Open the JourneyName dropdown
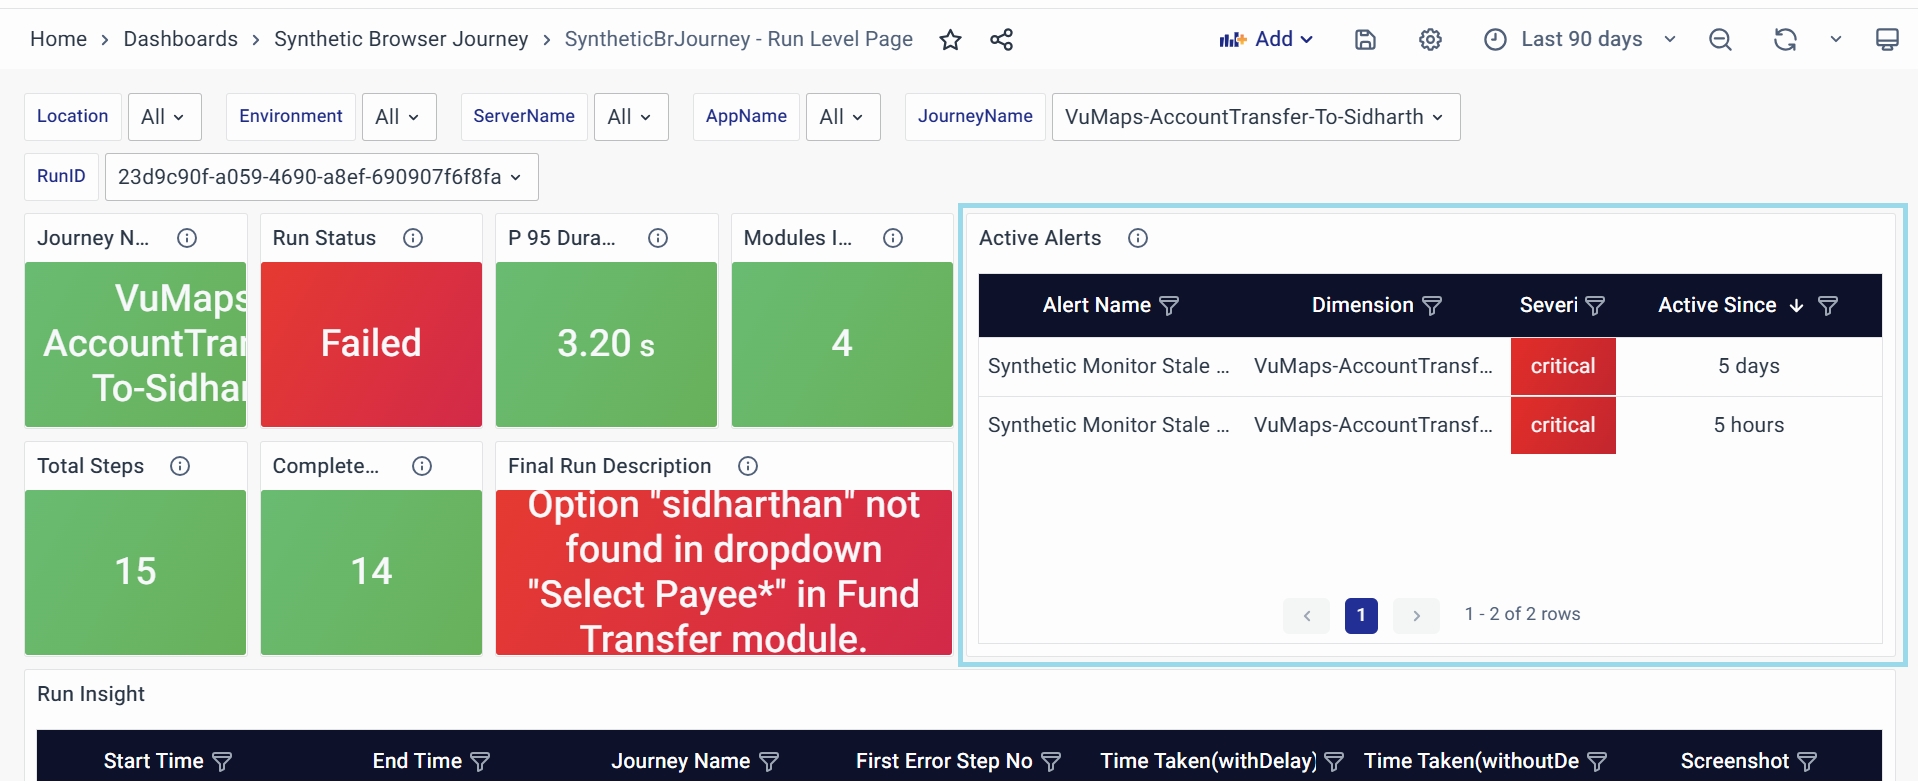 pyautogui.click(x=1255, y=117)
